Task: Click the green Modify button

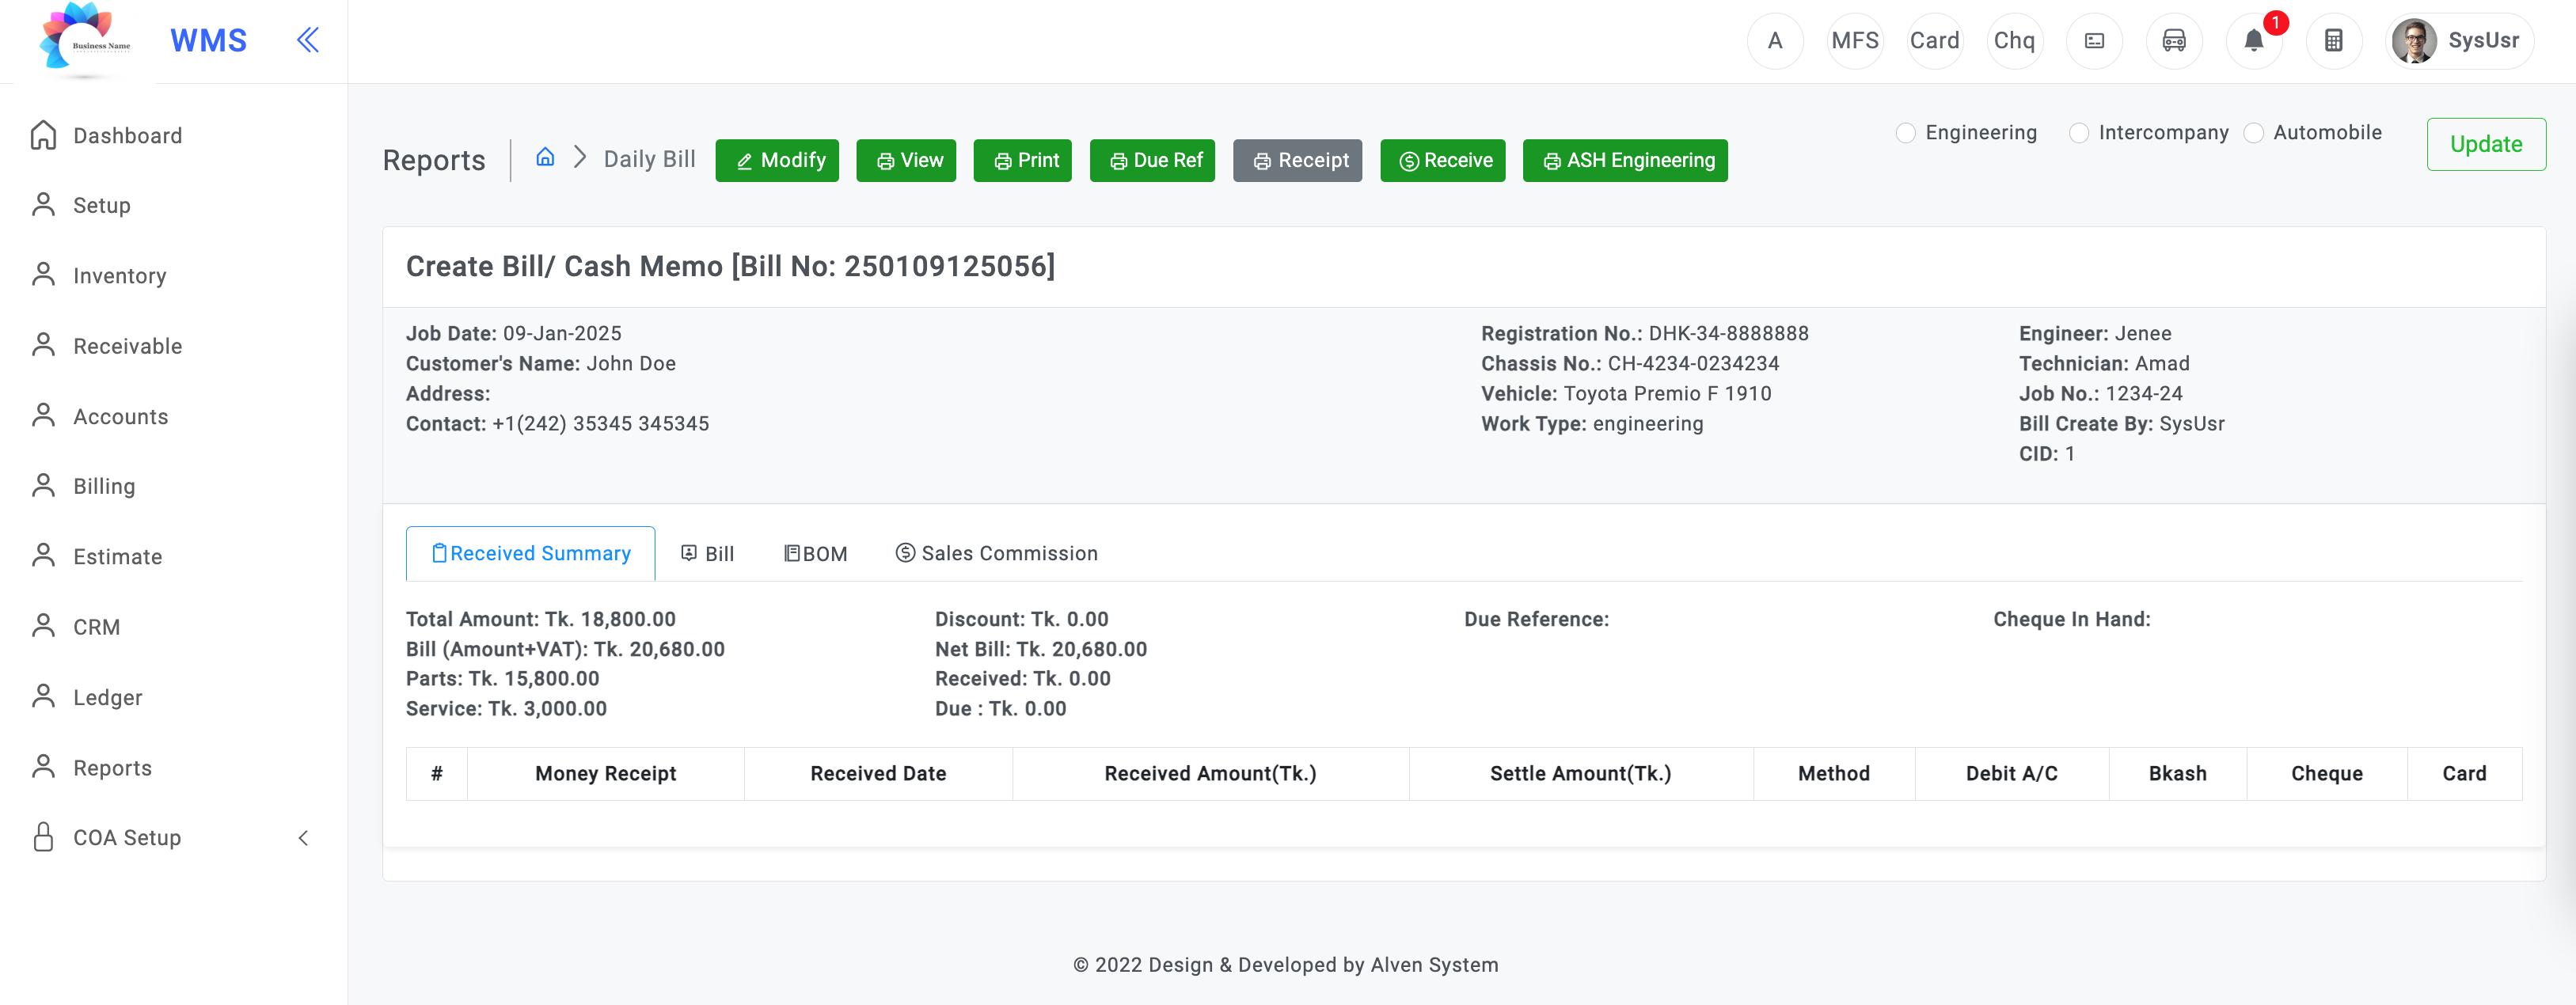Action: pos(777,161)
